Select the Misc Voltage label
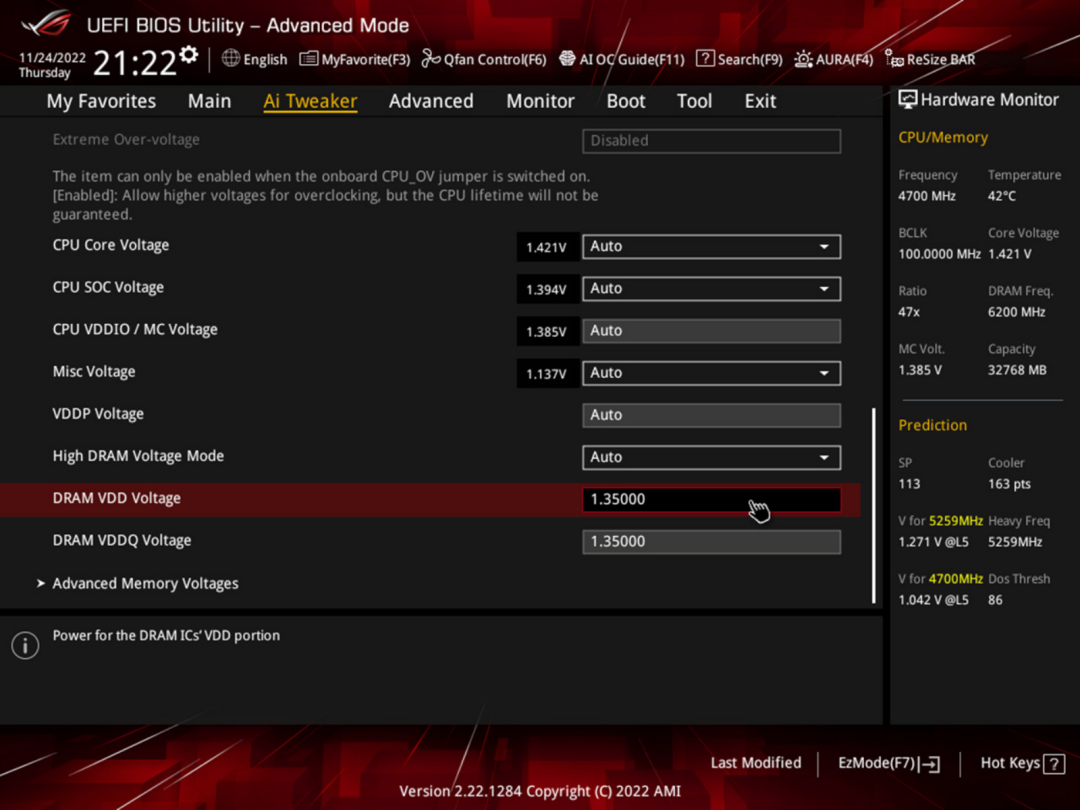This screenshot has width=1080, height=810. (x=94, y=372)
